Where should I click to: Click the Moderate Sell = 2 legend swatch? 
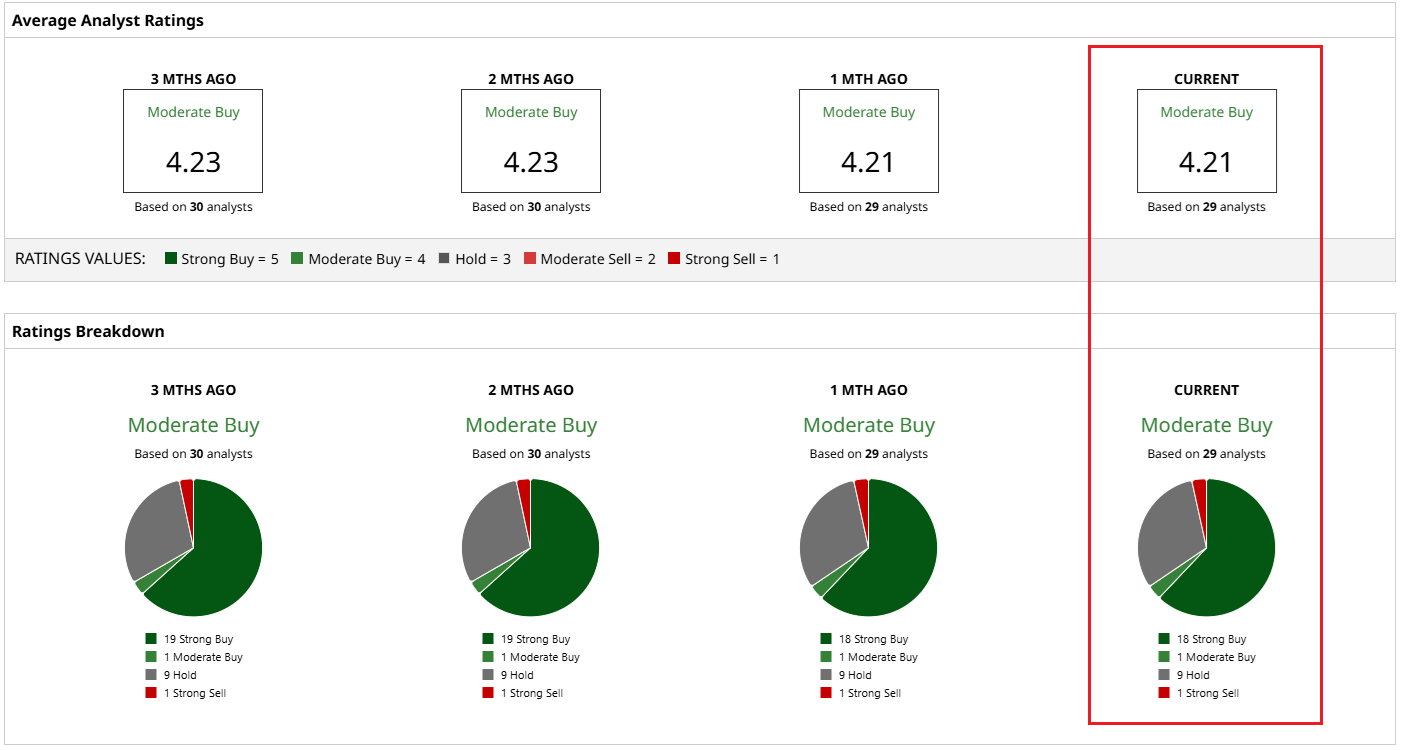(x=530, y=259)
